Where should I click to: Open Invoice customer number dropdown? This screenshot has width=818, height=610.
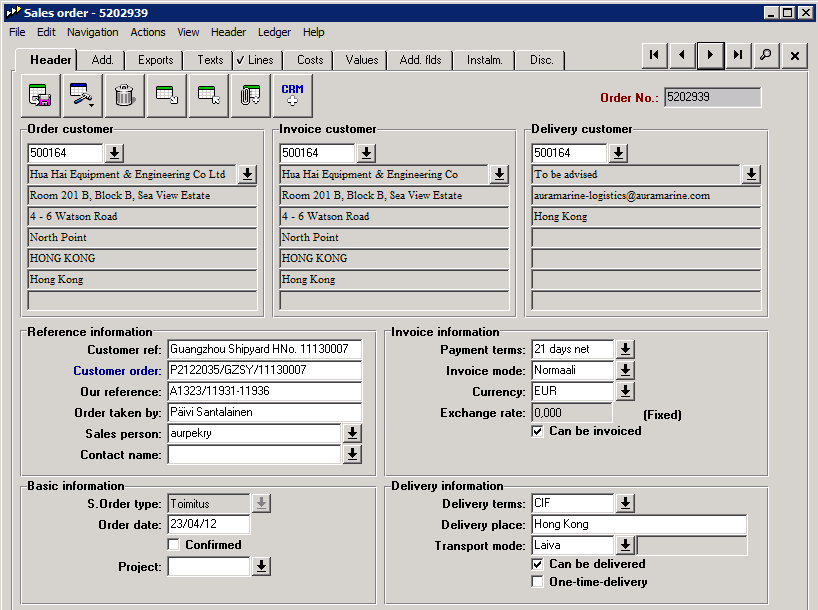pyautogui.click(x=366, y=153)
